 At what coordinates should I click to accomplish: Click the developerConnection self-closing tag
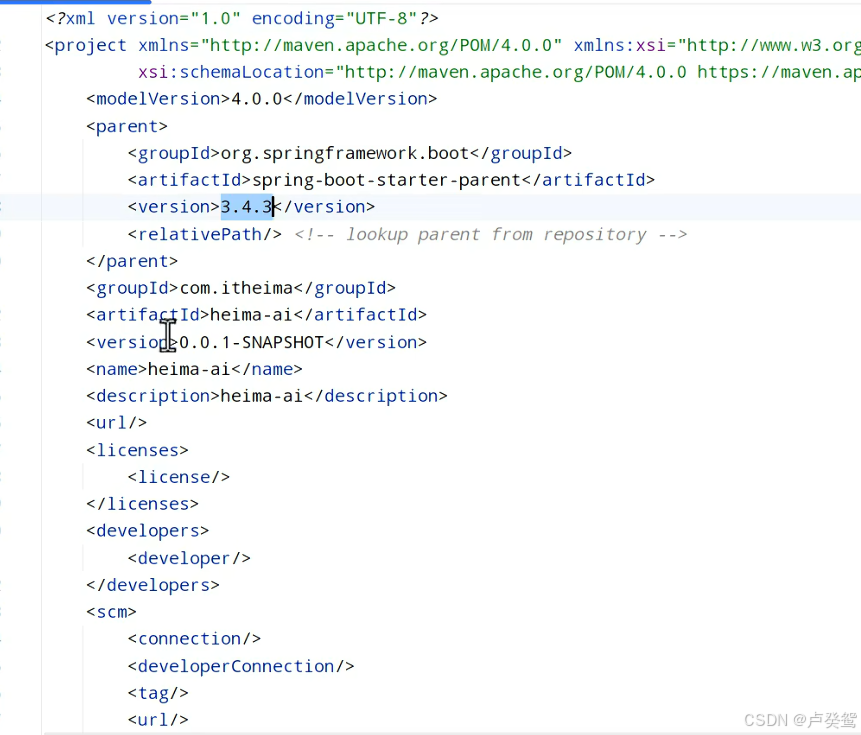(x=241, y=666)
